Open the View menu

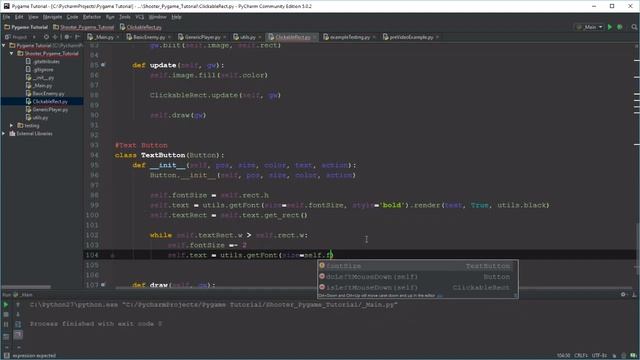[33, 17]
